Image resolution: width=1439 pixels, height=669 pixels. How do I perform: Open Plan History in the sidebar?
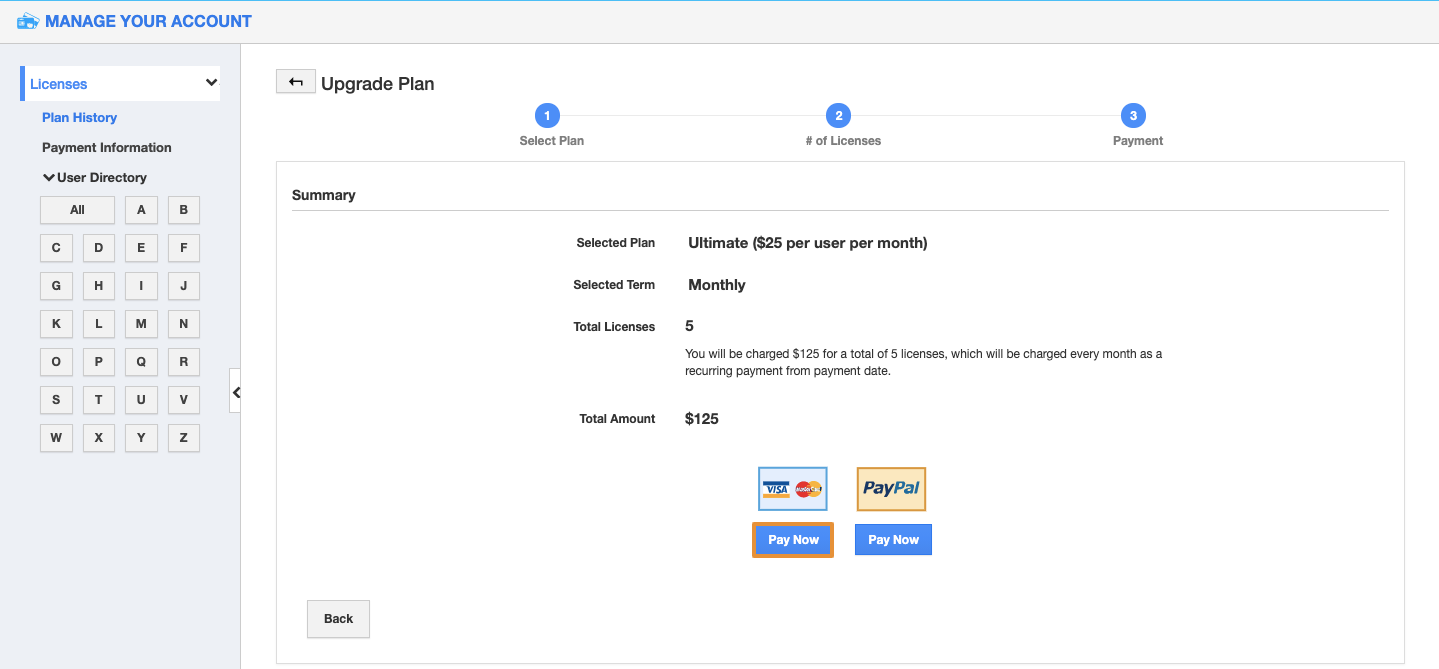(x=79, y=117)
